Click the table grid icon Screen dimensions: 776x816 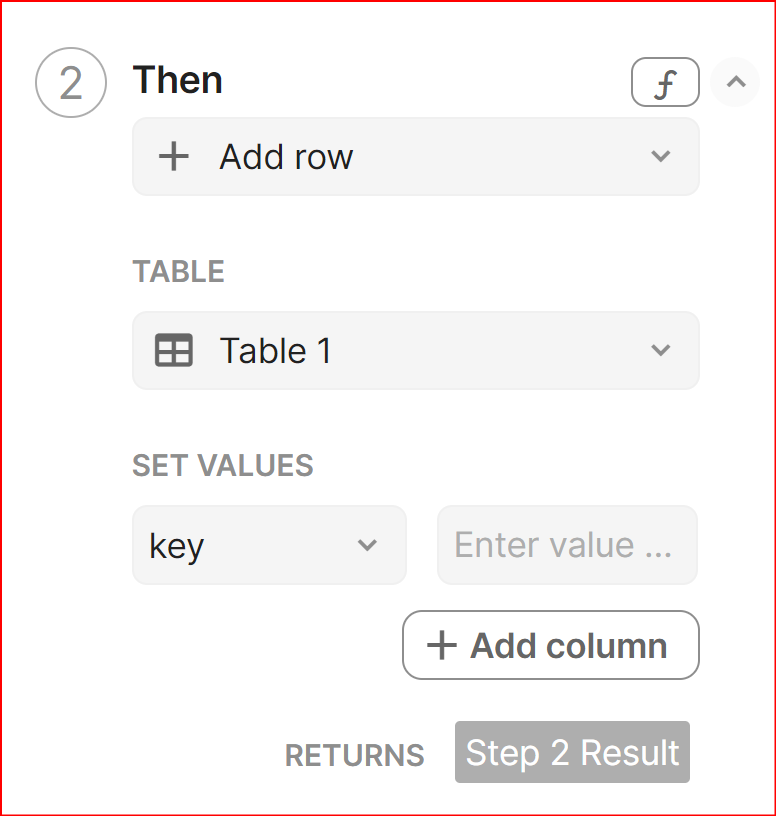point(174,351)
